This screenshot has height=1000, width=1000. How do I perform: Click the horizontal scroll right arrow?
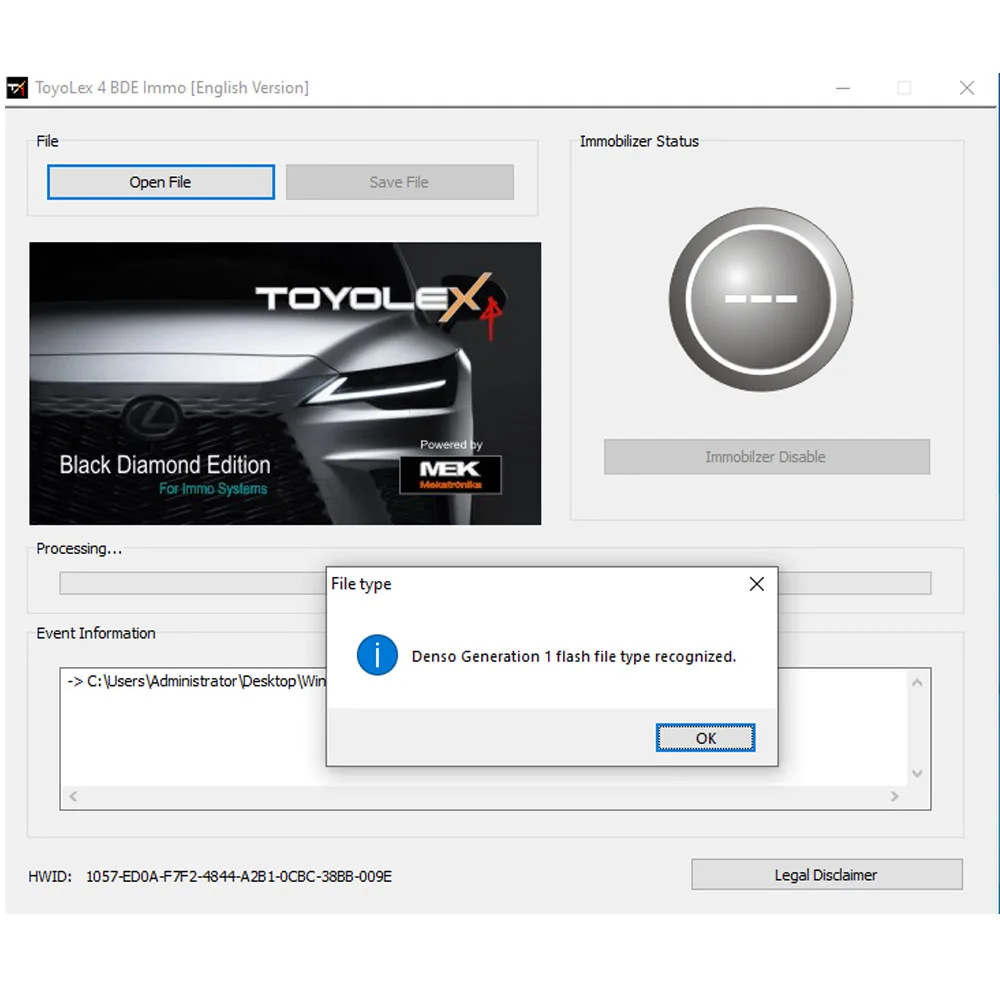point(894,796)
